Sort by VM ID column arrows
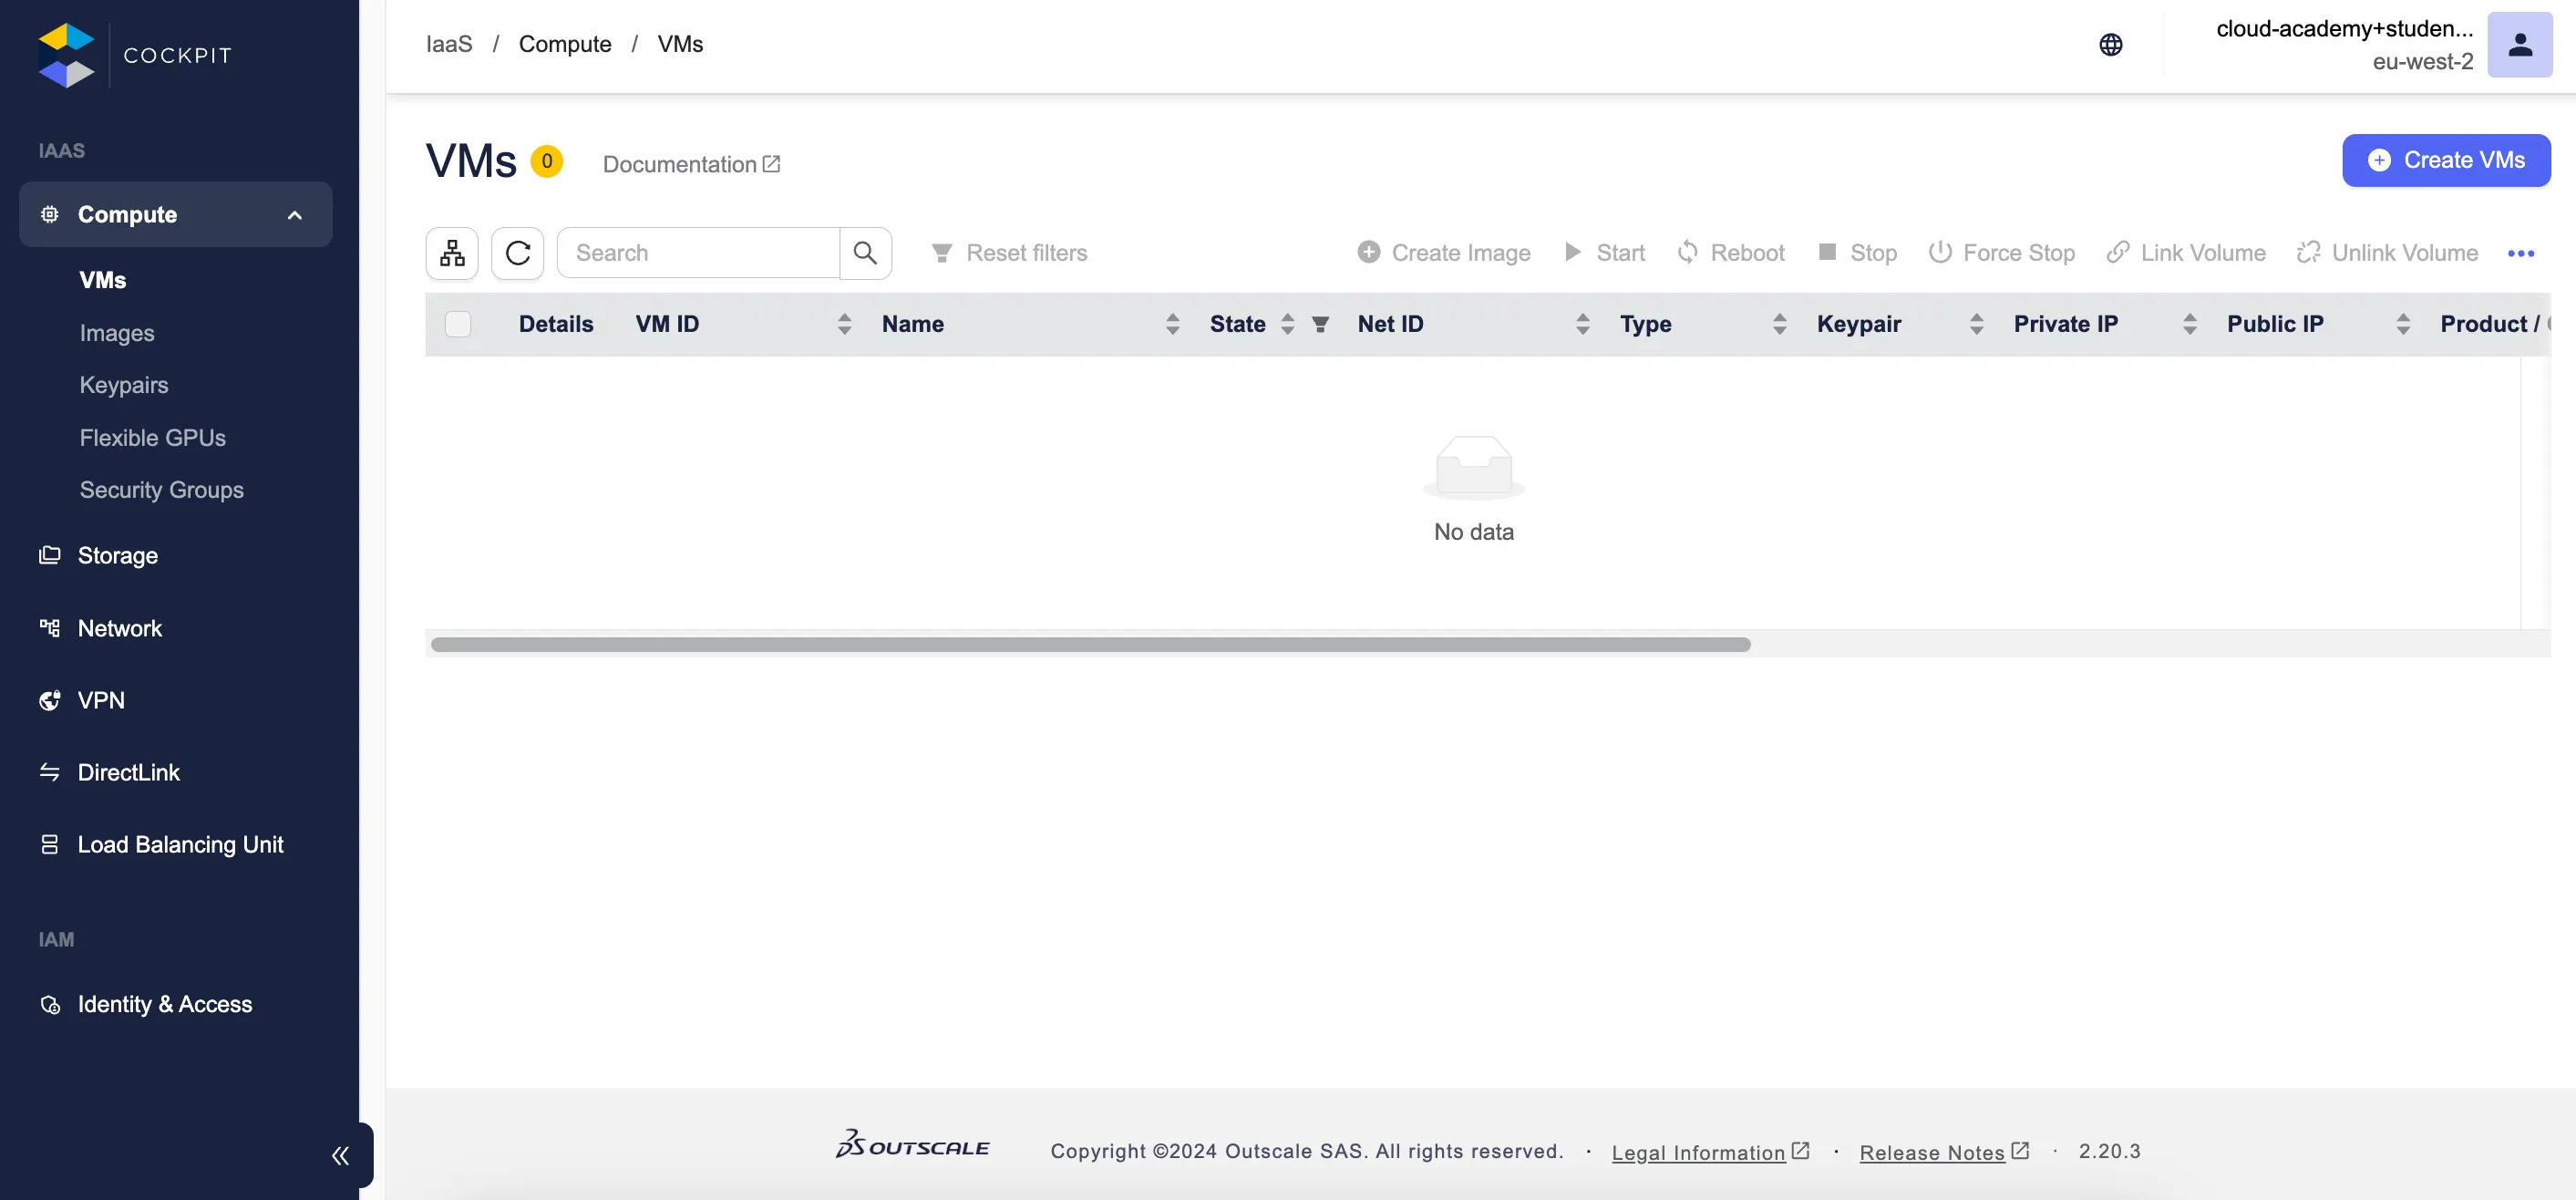 click(844, 324)
